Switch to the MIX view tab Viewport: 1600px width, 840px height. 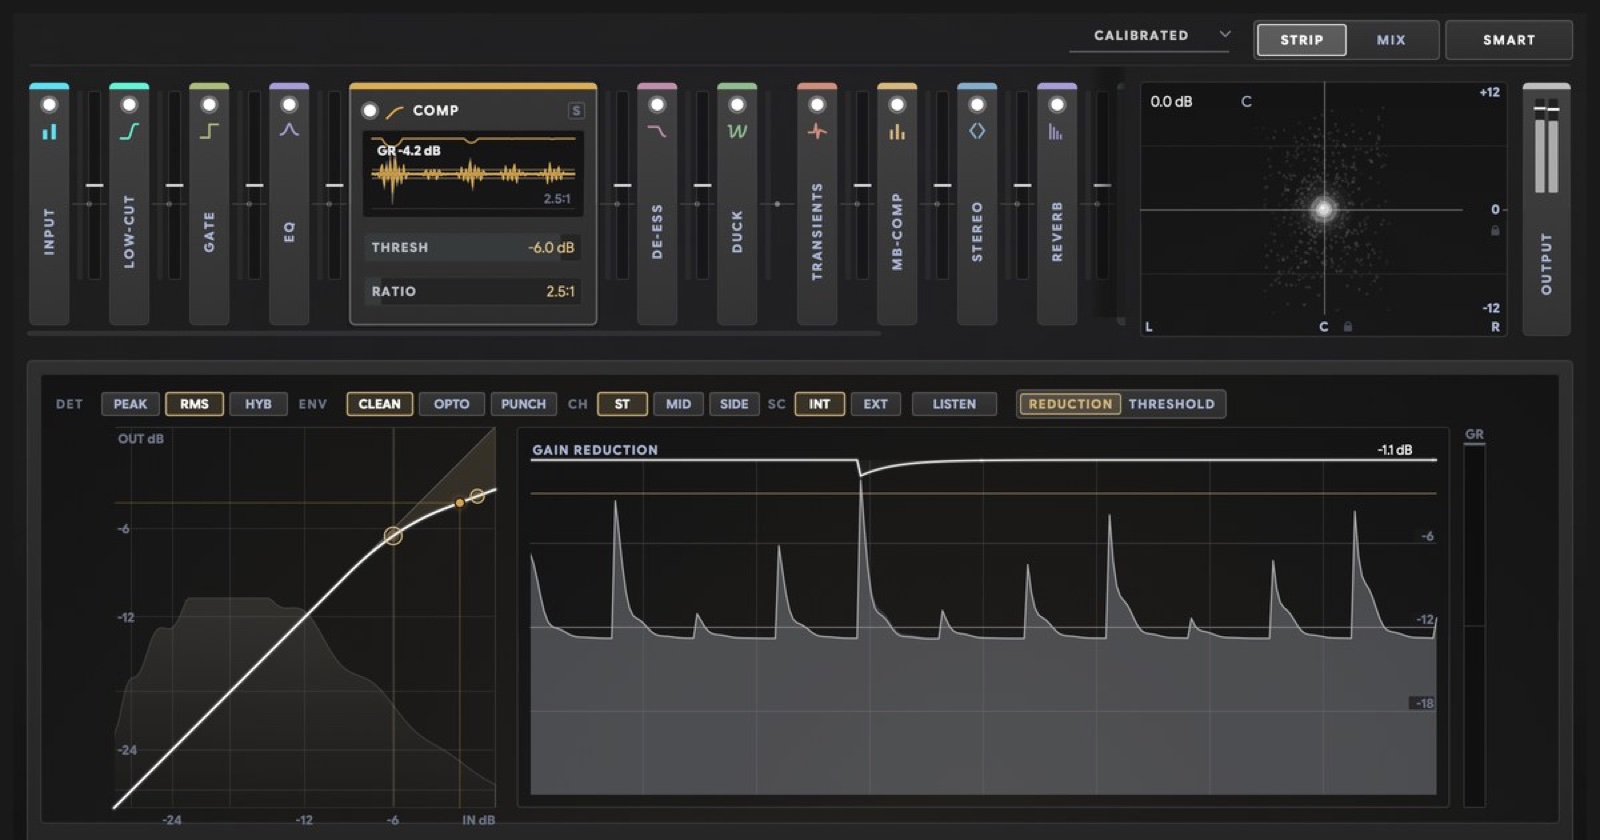1391,40
